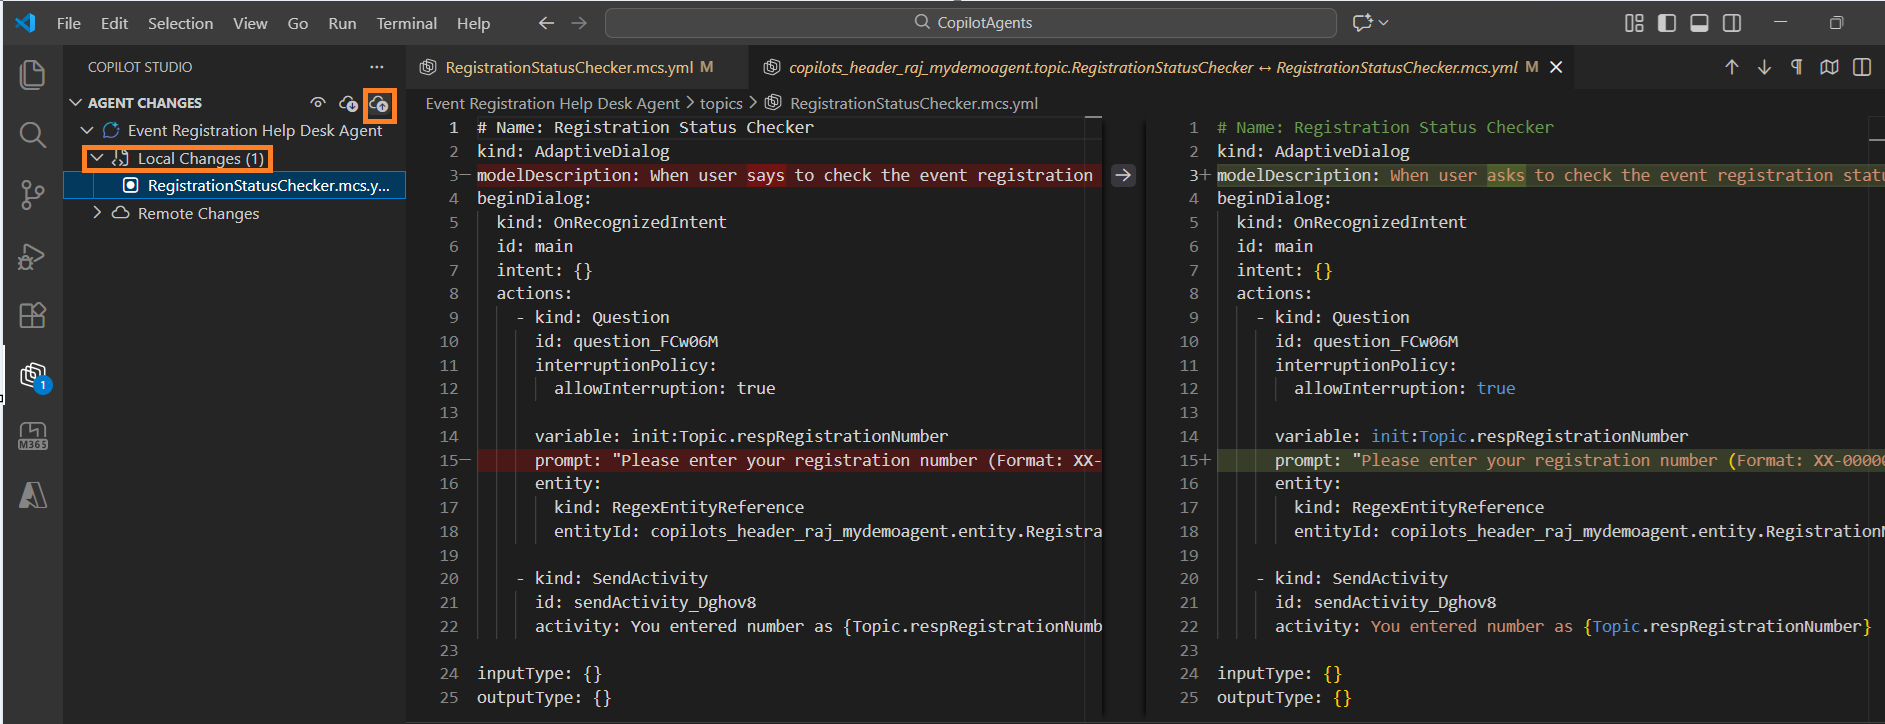Click the preview changes eye icon
This screenshot has width=1885, height=724.
tap(318, 103)
